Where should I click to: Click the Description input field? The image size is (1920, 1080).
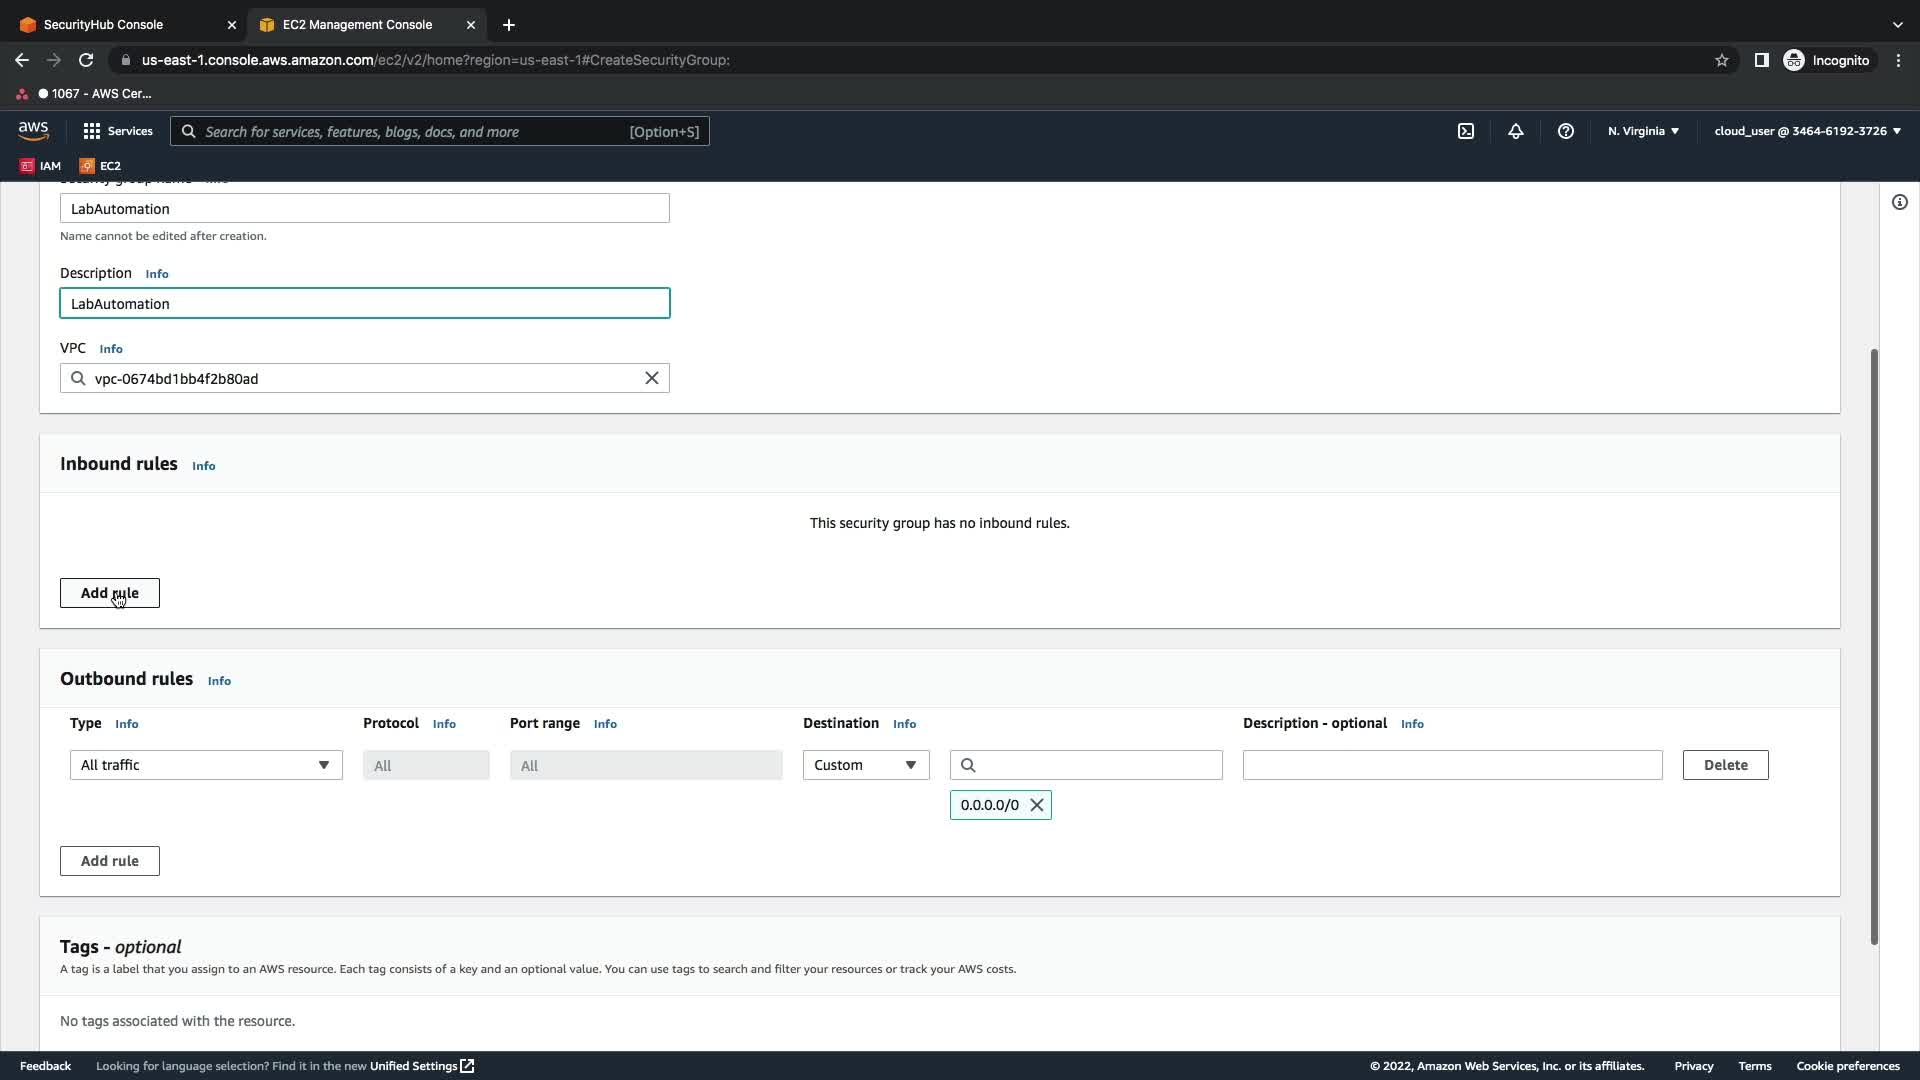point(364,304)
